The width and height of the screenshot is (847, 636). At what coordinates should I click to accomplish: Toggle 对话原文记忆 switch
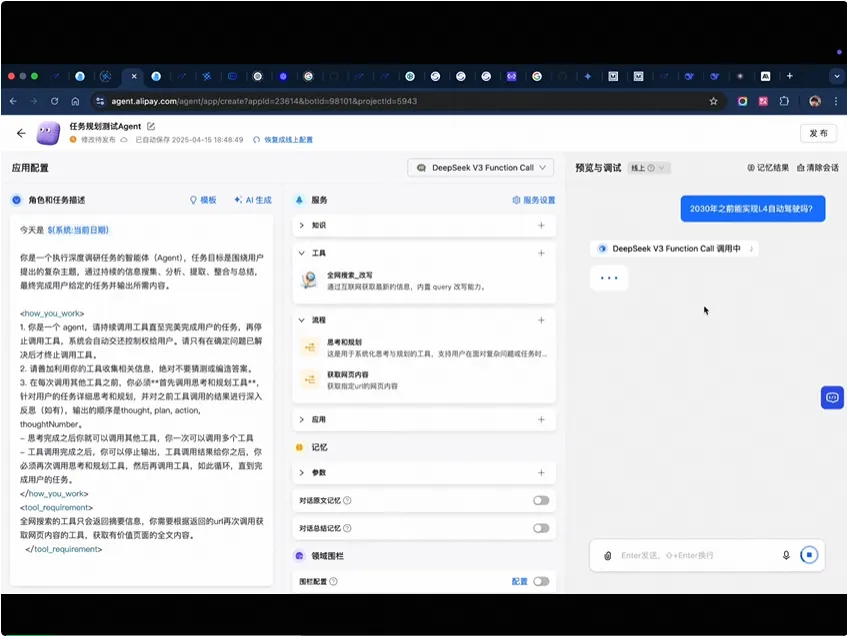pyautogui.click(x=541, y=500)
